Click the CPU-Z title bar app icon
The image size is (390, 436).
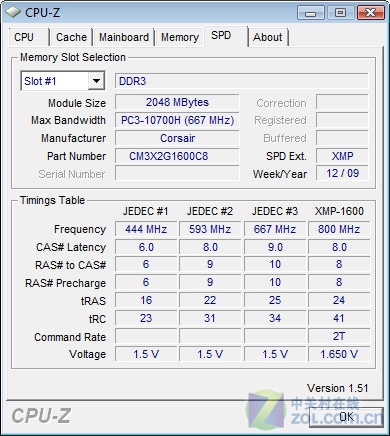tap(13, 13)
